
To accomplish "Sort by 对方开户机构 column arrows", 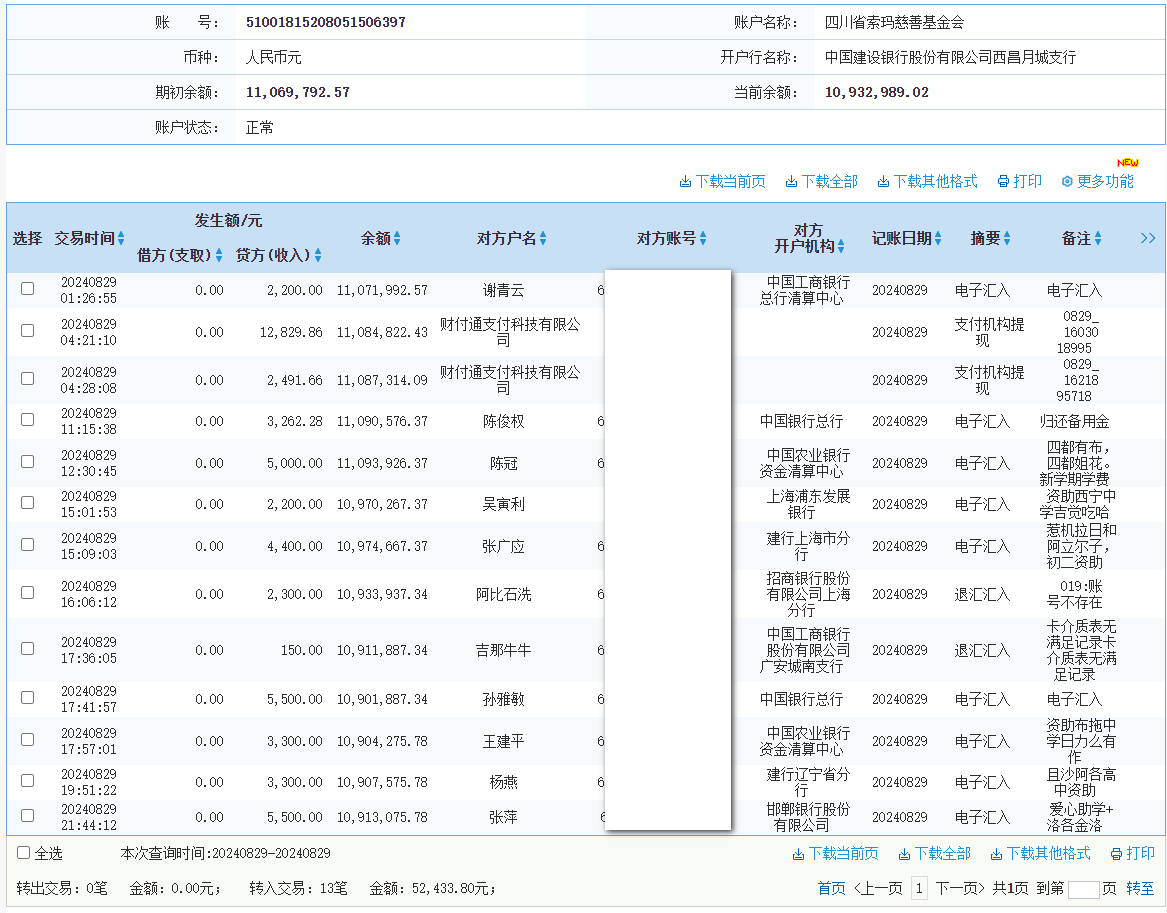I will (x=840, y=246).
